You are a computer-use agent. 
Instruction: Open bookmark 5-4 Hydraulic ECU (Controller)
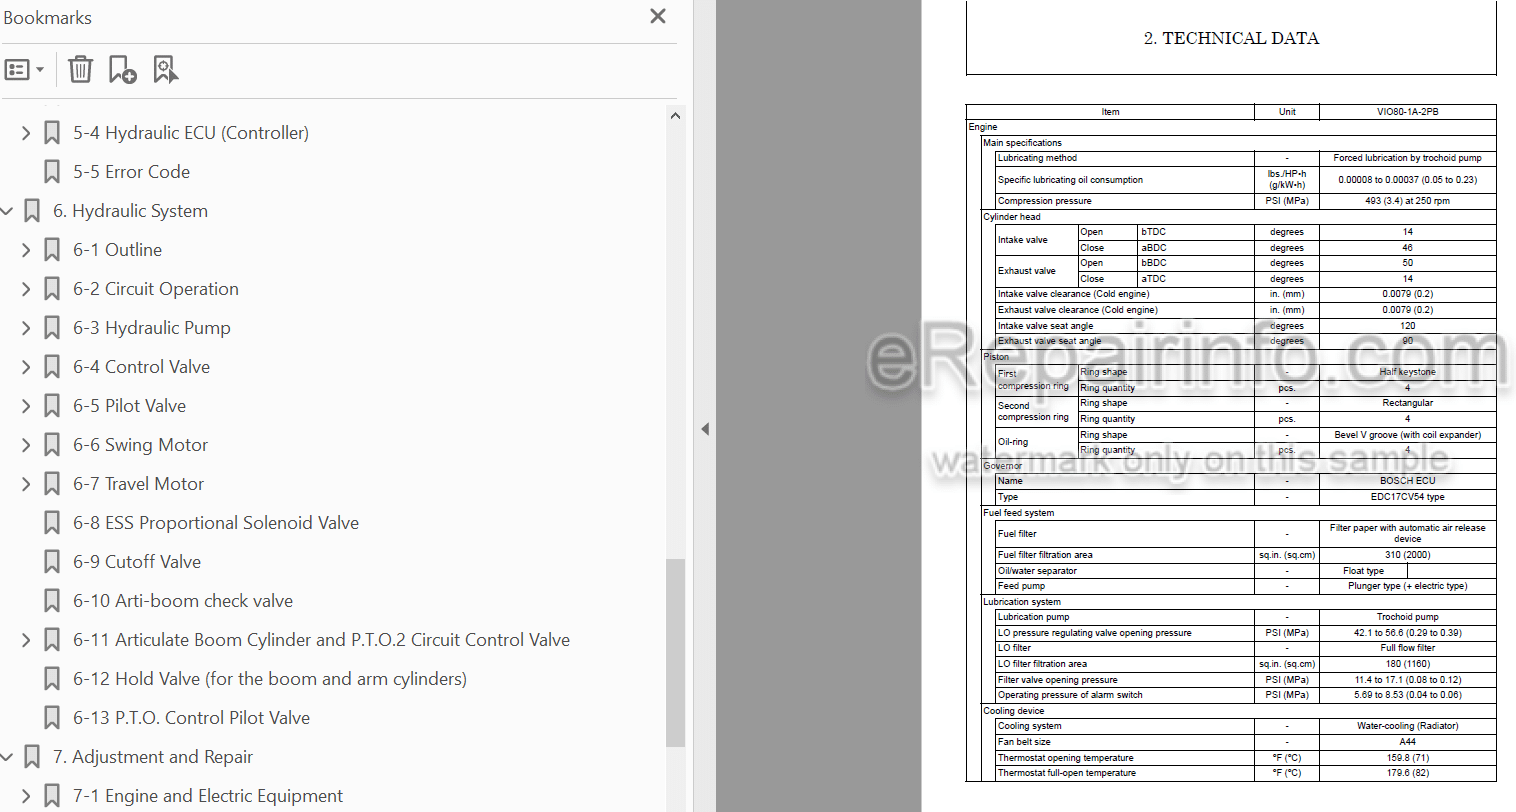190,133
